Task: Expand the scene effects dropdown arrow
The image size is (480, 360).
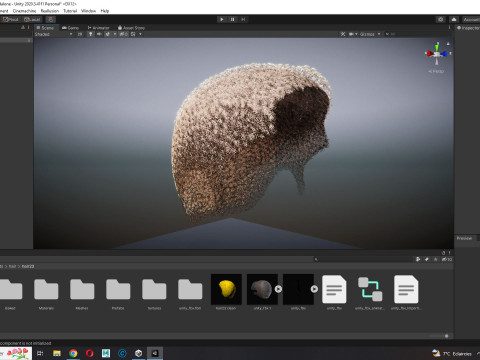Action: coord(115,34)
